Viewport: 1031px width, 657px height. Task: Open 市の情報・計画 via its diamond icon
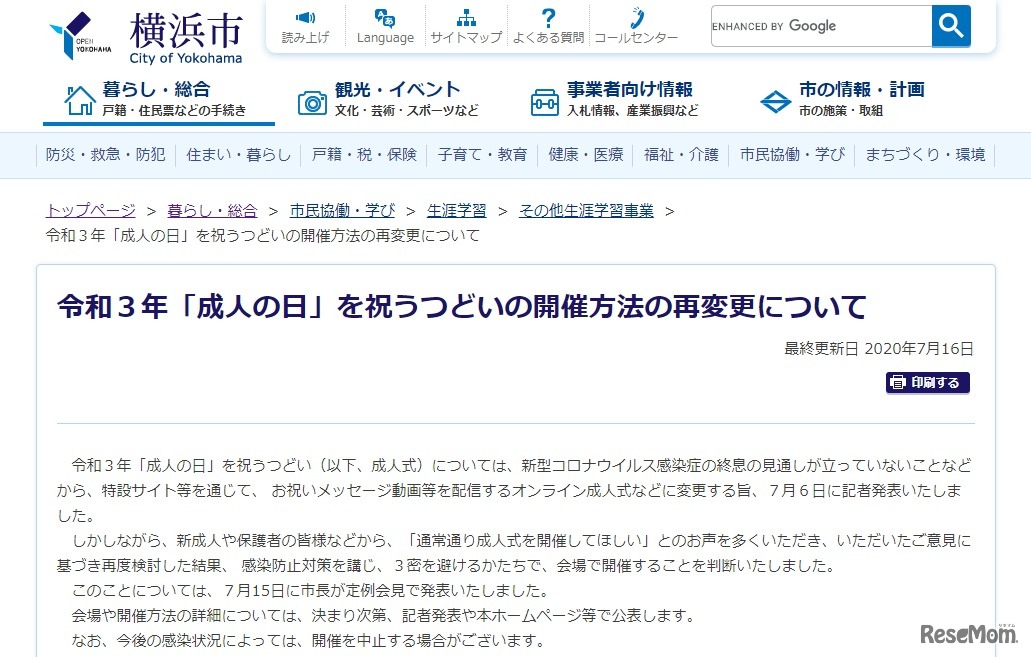[x=776, y=99]
